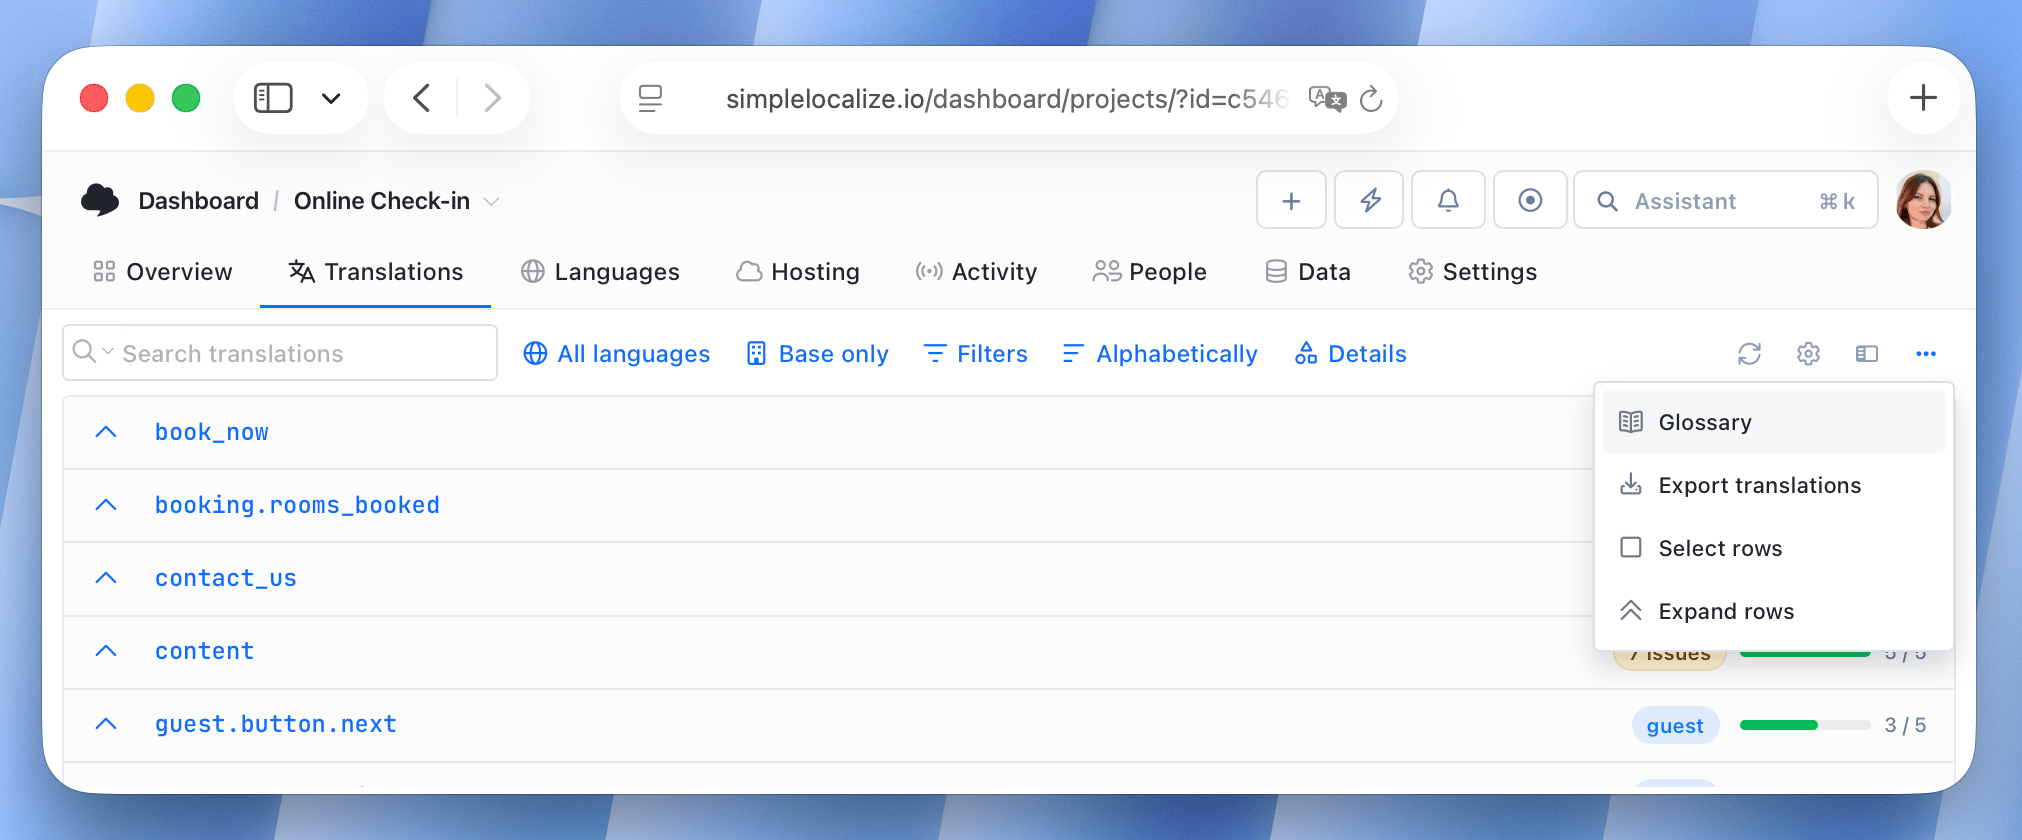Toggle the side panel layout icon
Viewport: 2022px width, 840px height.
click(1867, 354)
